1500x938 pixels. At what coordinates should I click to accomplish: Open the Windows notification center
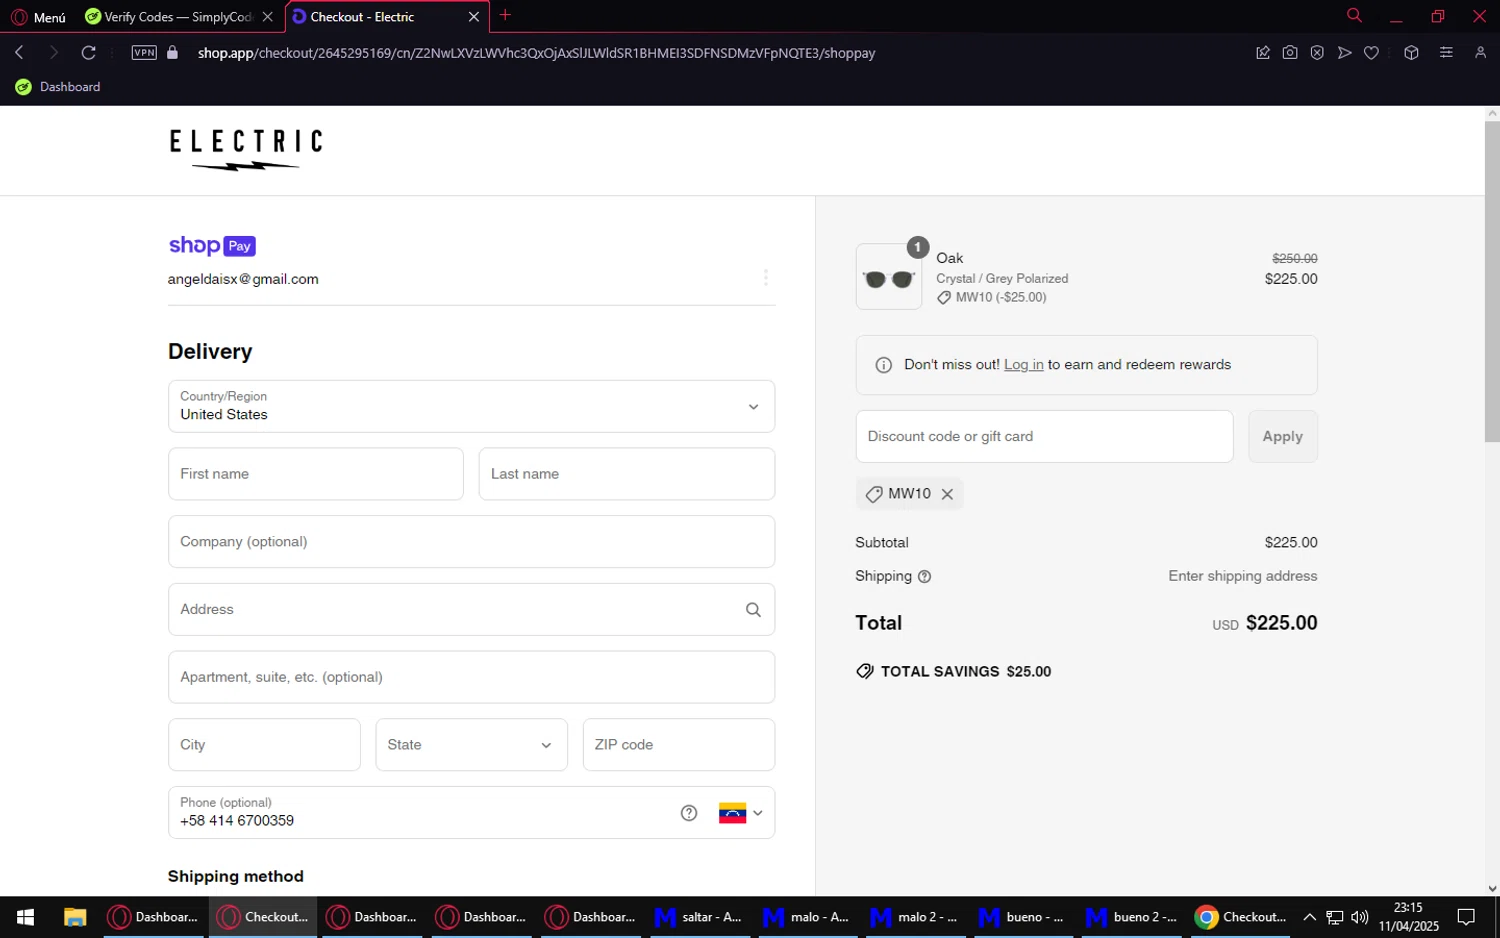pos(1466,917)
